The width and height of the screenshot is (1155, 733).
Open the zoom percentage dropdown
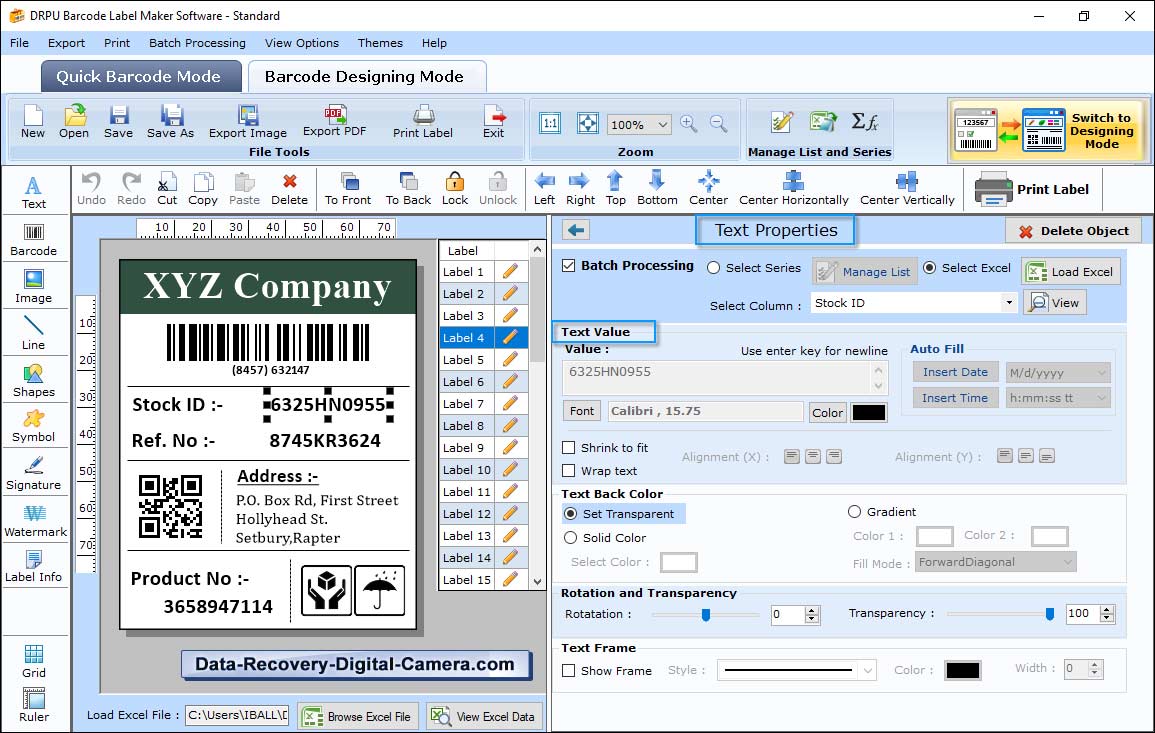pyautogui.click(x=662, y=124)
